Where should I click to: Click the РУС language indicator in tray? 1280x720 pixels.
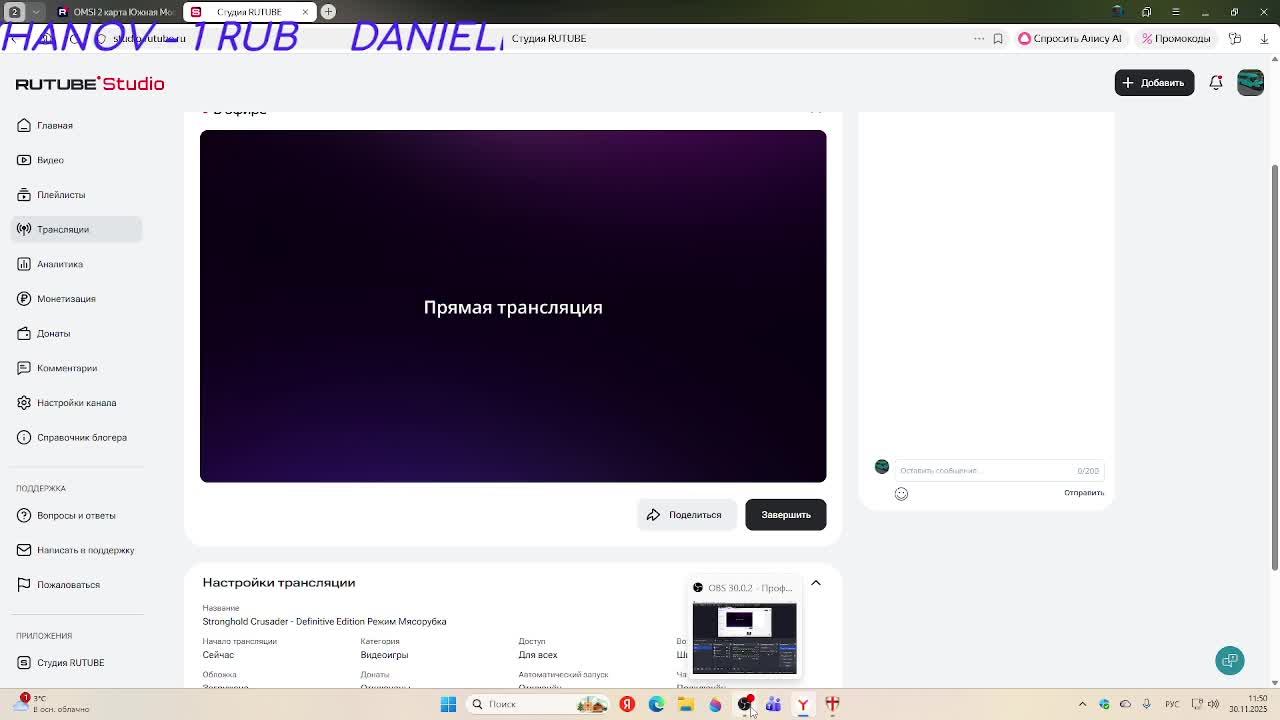[x=1172, y=704]
